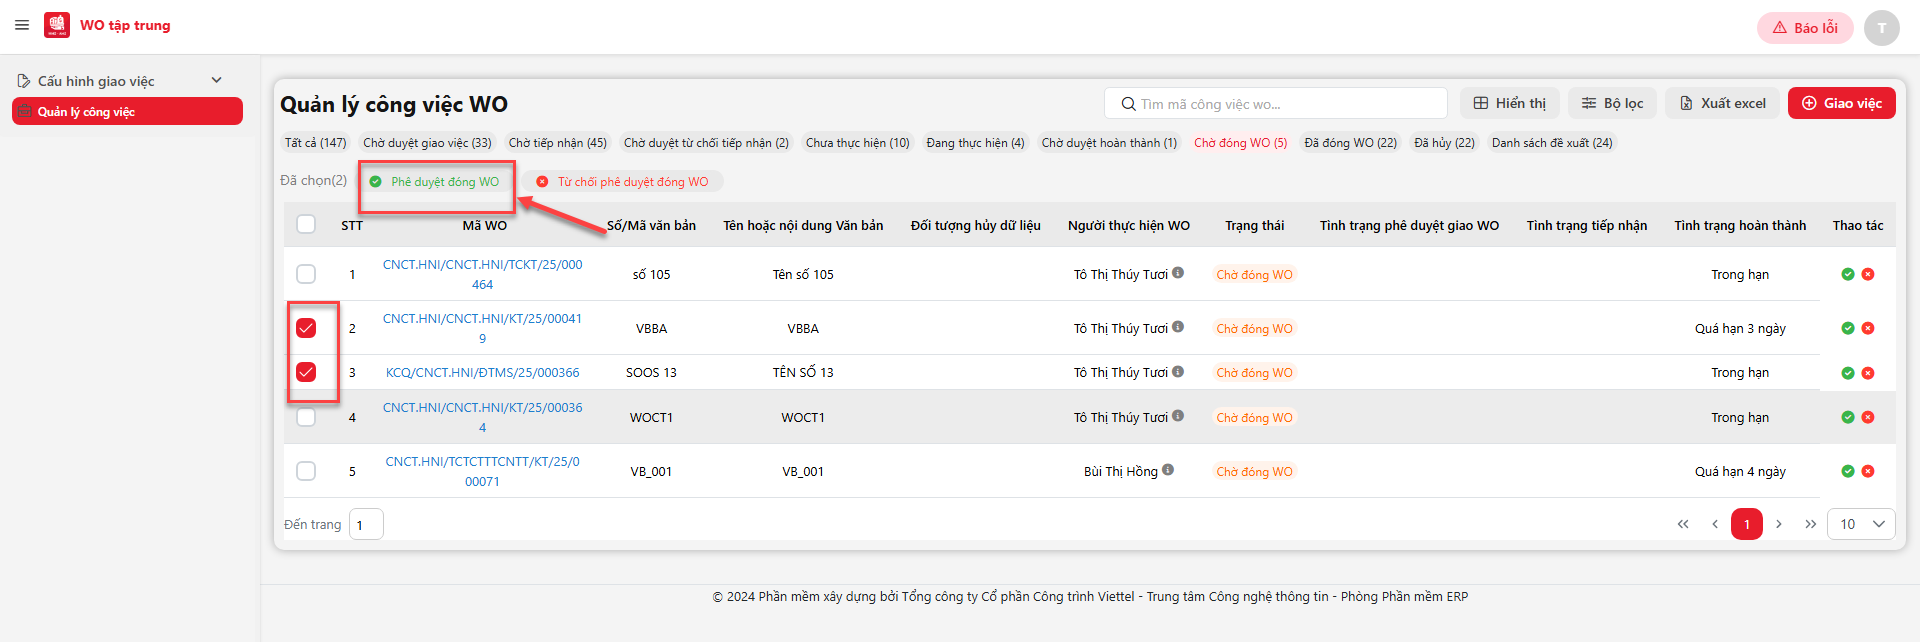Screen dimensions: 1920x642
Task: Switch to Chờ duyệt giao việc (33) tab
Action: (x=427, y=143)
